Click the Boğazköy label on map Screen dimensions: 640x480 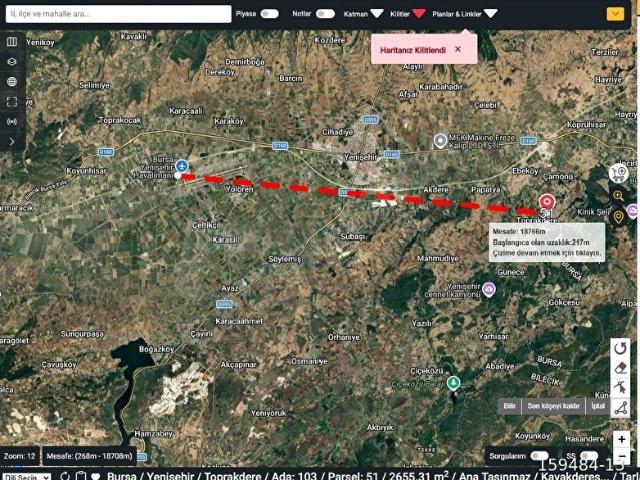tap(156, 349)
